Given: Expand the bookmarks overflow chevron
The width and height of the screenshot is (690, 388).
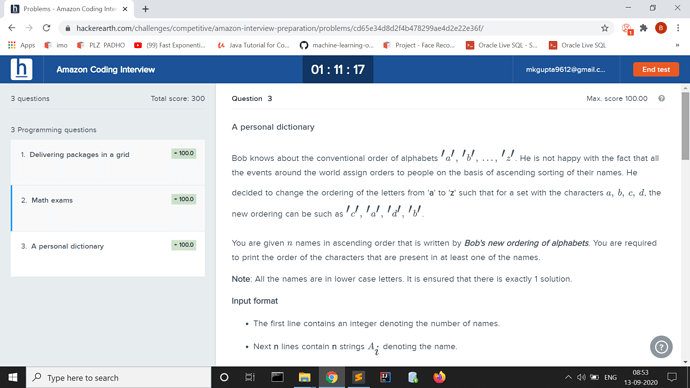Looking at the screenshot, I should pos(677,45).
